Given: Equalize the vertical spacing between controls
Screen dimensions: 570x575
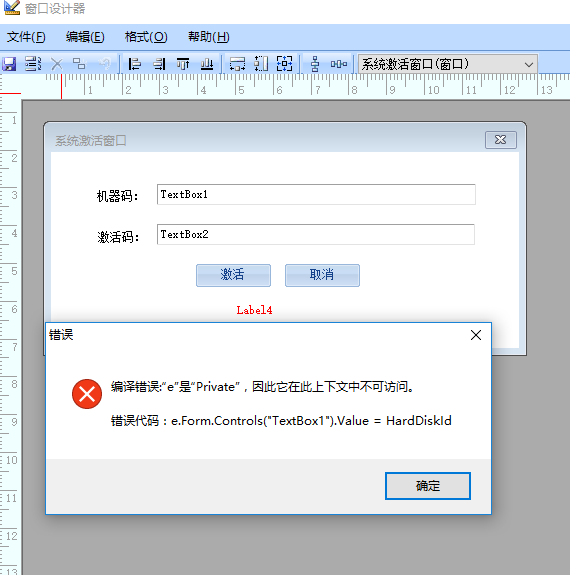Looking at the screenshot, I should tap(315, 64).
